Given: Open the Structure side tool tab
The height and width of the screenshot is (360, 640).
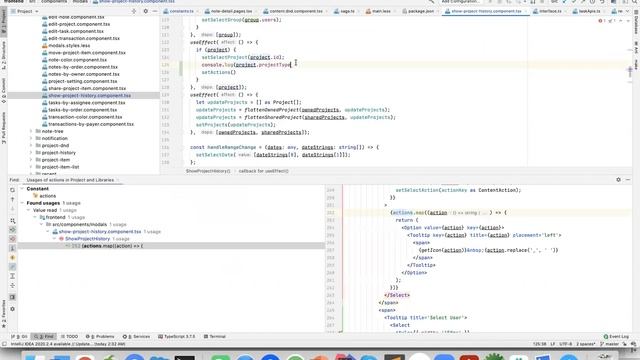Looking at the screenshot, I should coord(4,55).
